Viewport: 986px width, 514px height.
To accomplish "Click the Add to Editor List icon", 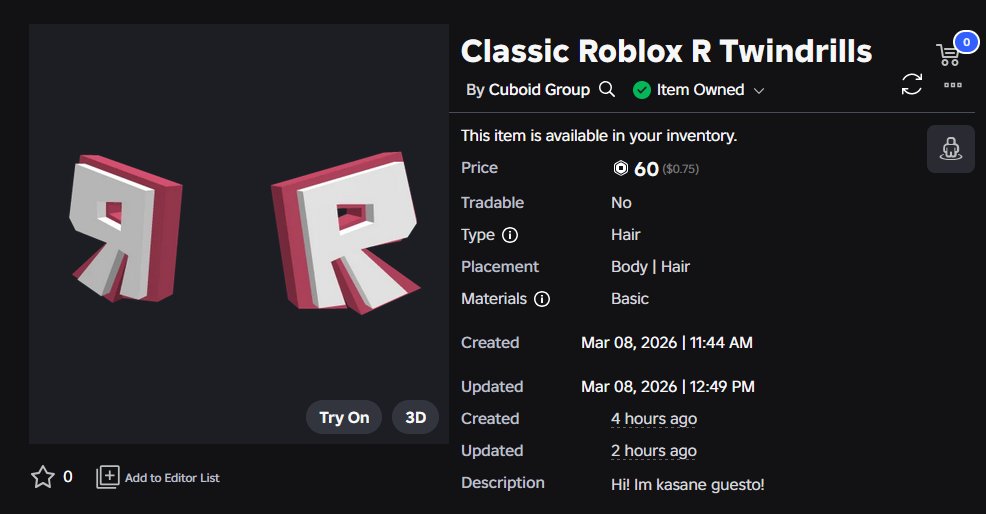I will 108,477.
